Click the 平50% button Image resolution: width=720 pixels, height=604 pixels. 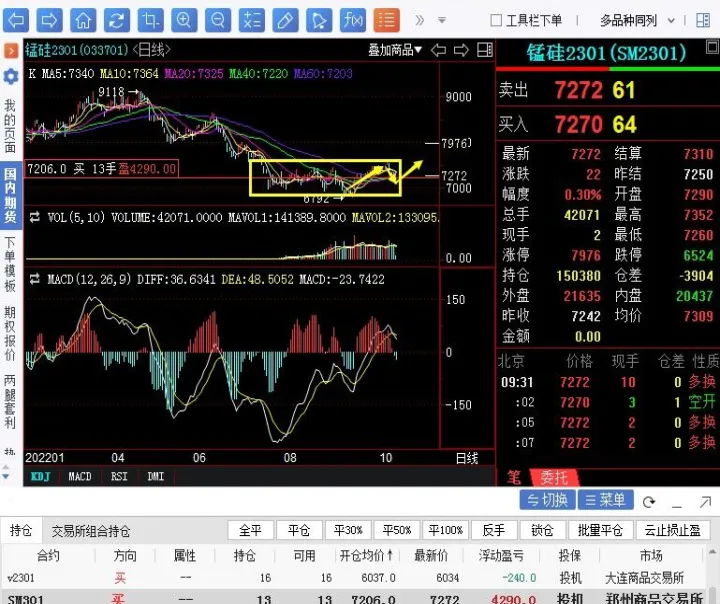tap(397, 531)
